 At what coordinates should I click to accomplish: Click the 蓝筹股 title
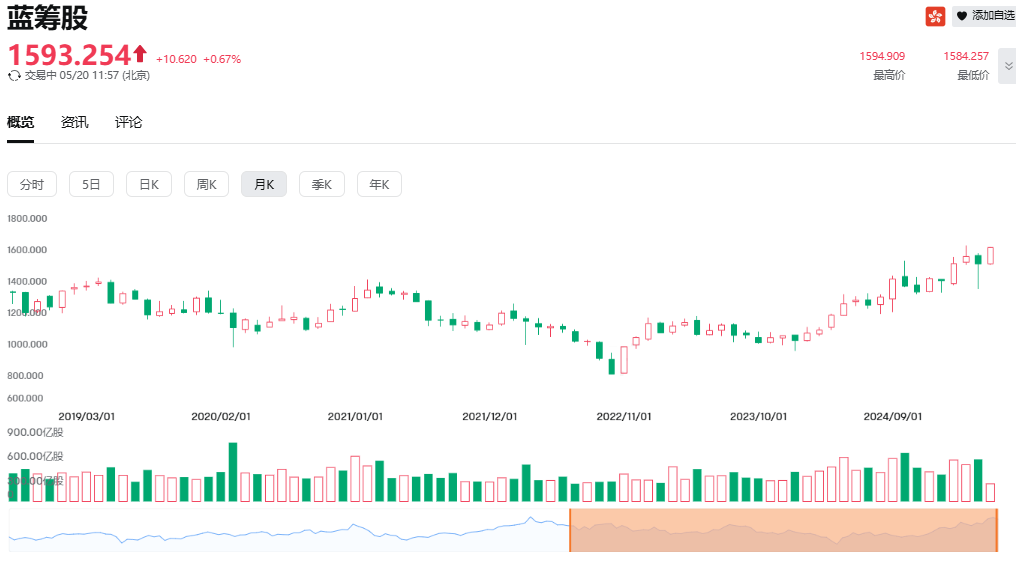tap(47, 17)
